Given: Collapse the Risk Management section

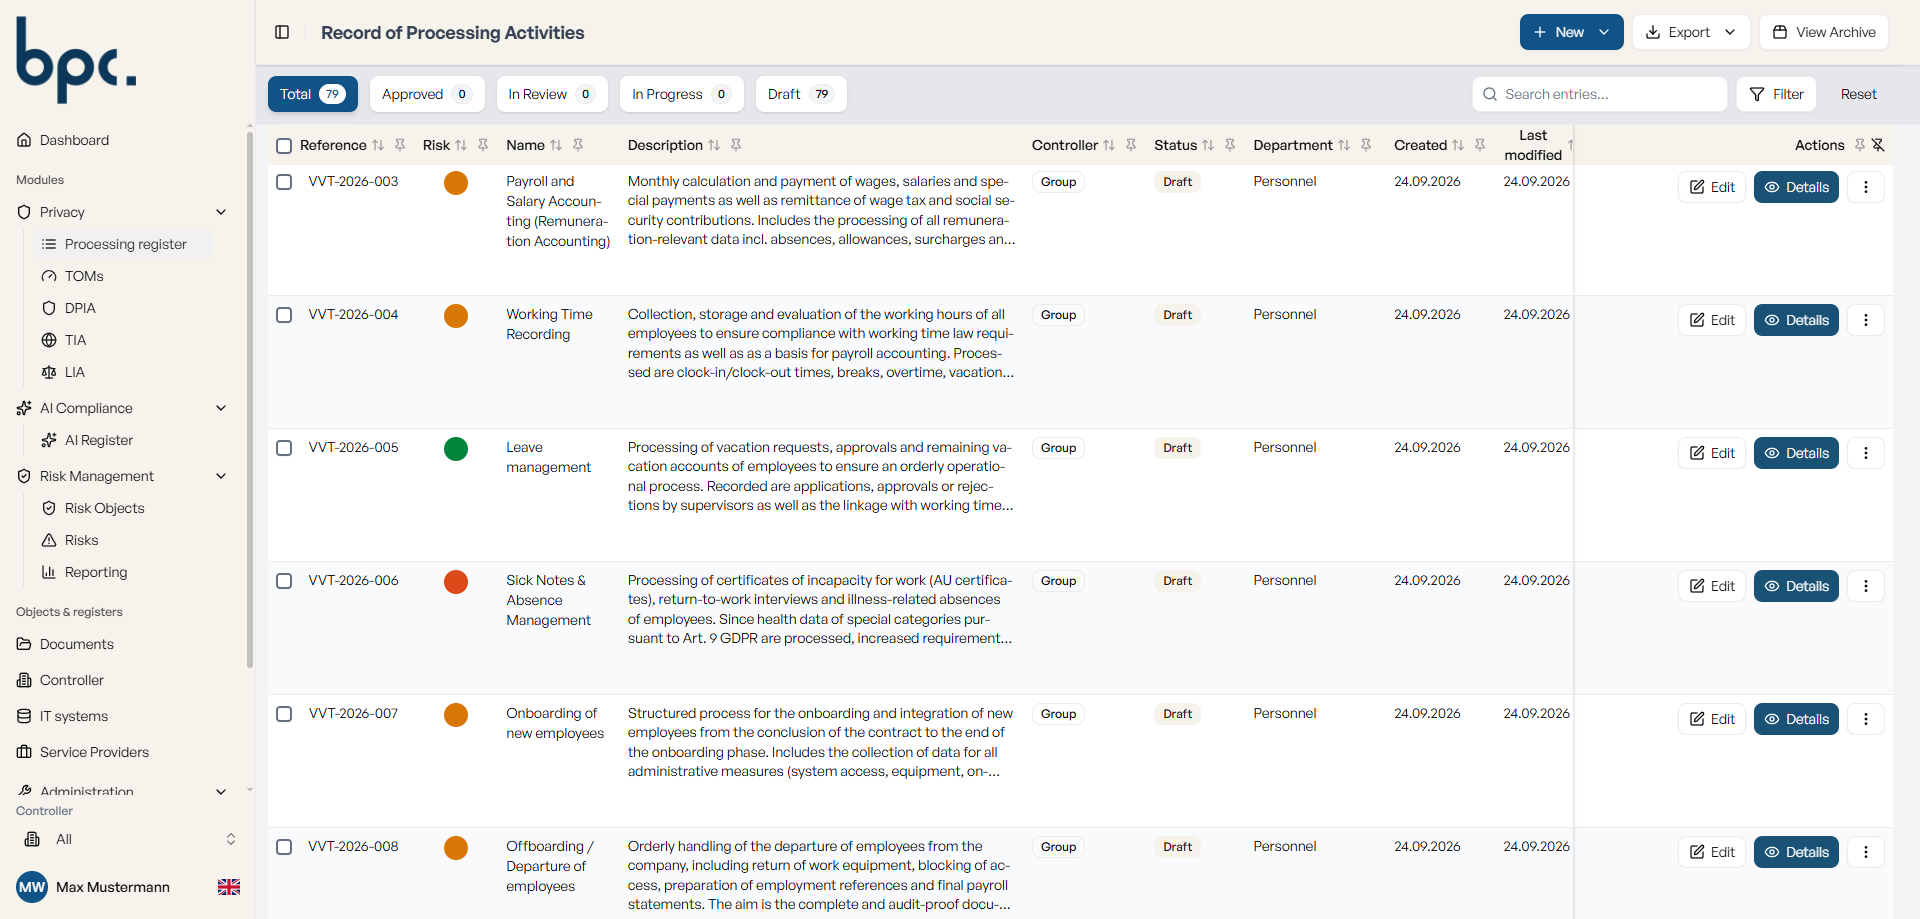Looking at the screenshot, I should tap(221, 476).
